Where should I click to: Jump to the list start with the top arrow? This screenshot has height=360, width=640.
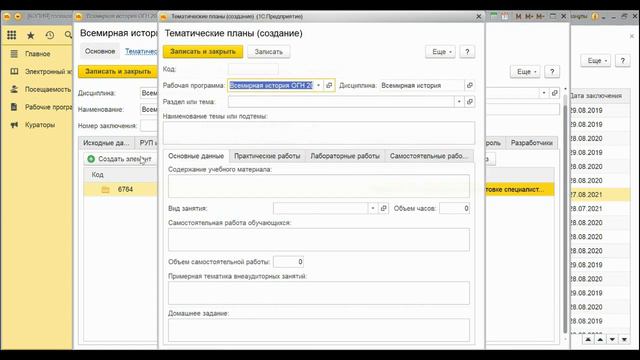point(588,340)
